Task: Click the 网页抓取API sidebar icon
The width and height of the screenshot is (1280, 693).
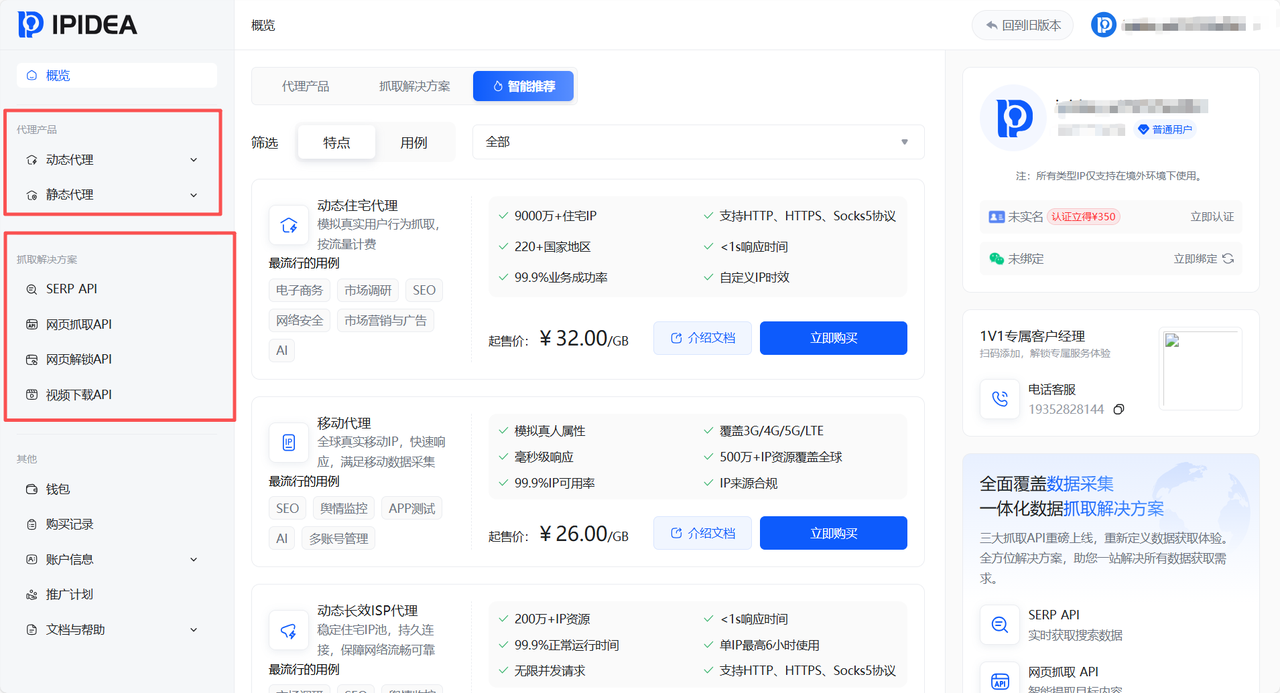Action: 32,324
